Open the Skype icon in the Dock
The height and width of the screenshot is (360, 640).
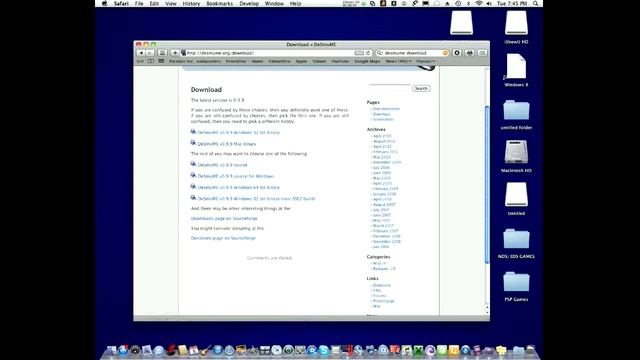pyautogui.click(x=324, y=350)
